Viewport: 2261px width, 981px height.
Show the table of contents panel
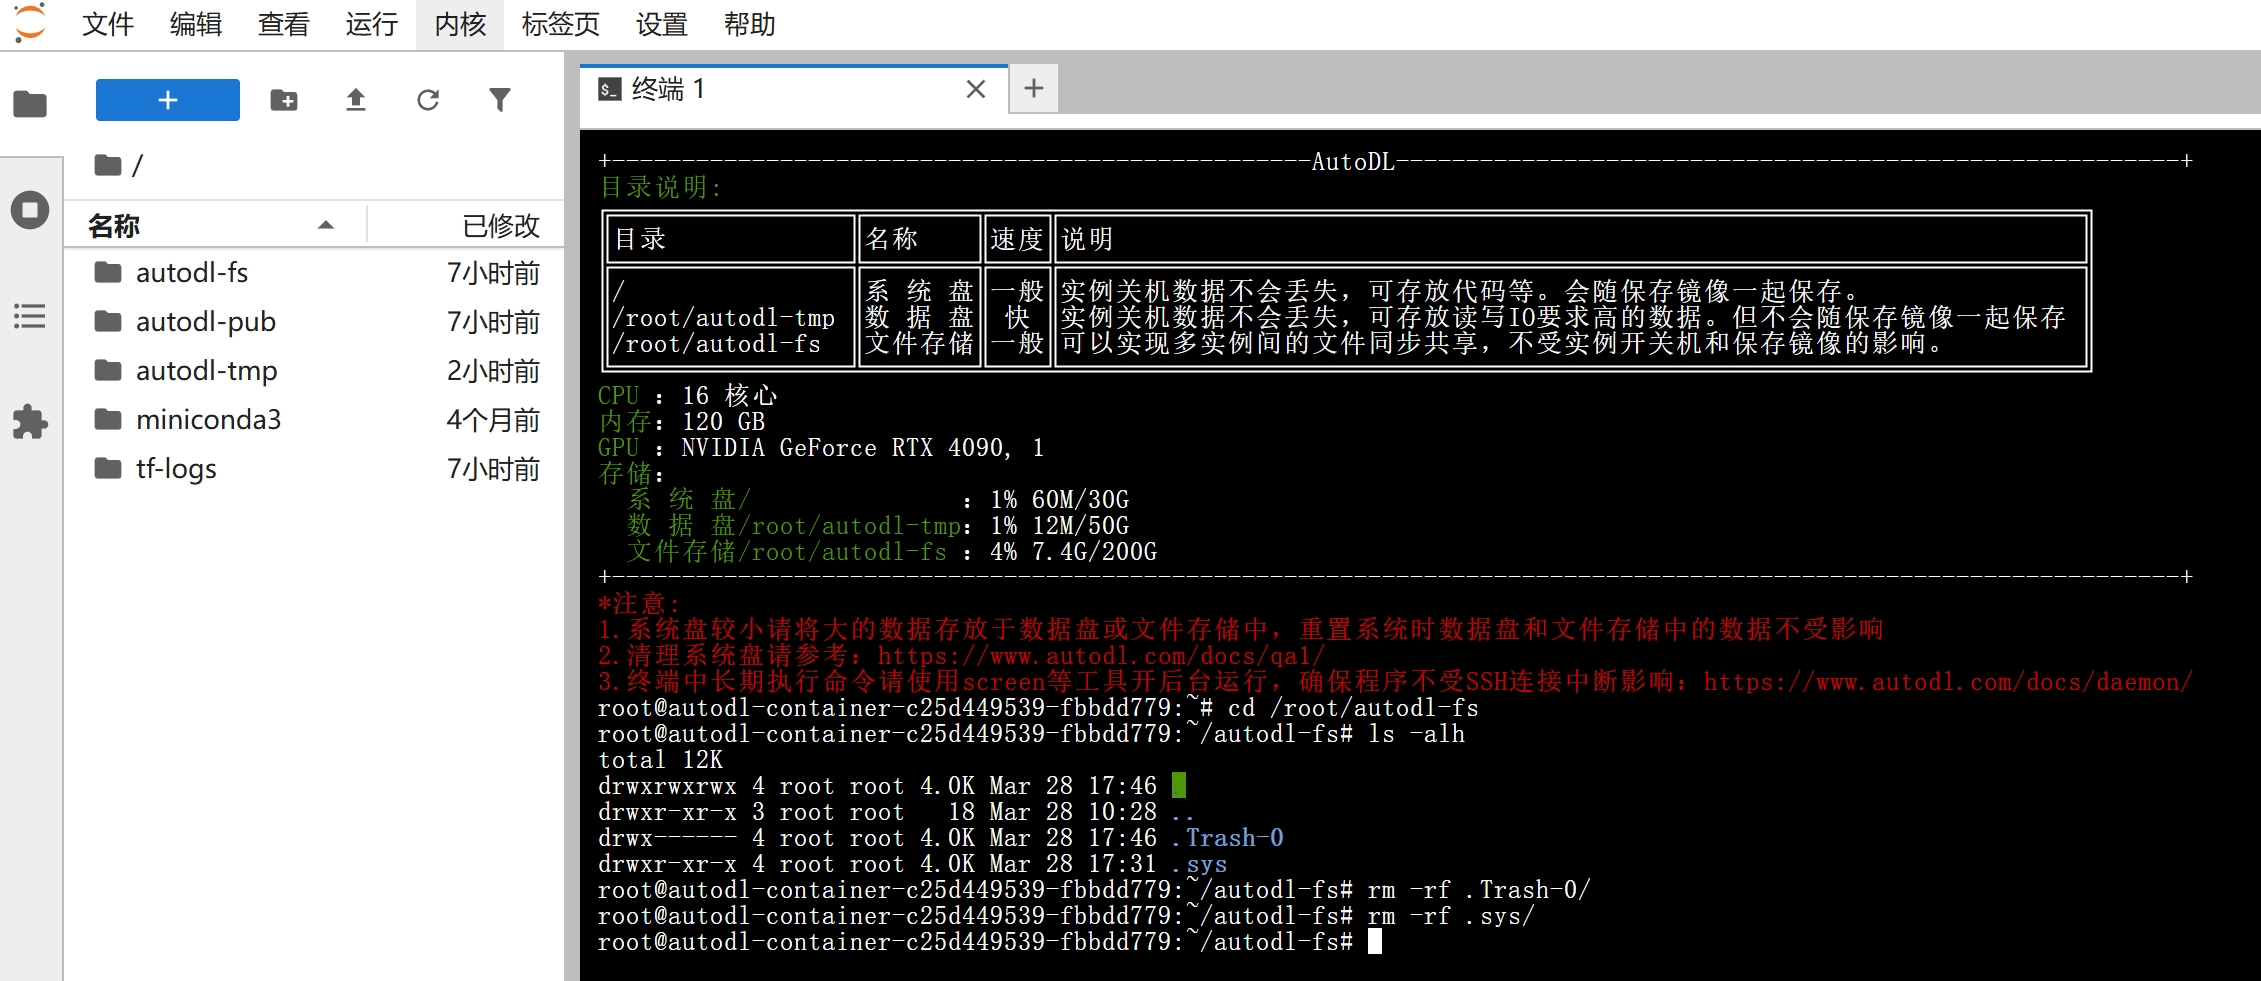tap(30, 316)
